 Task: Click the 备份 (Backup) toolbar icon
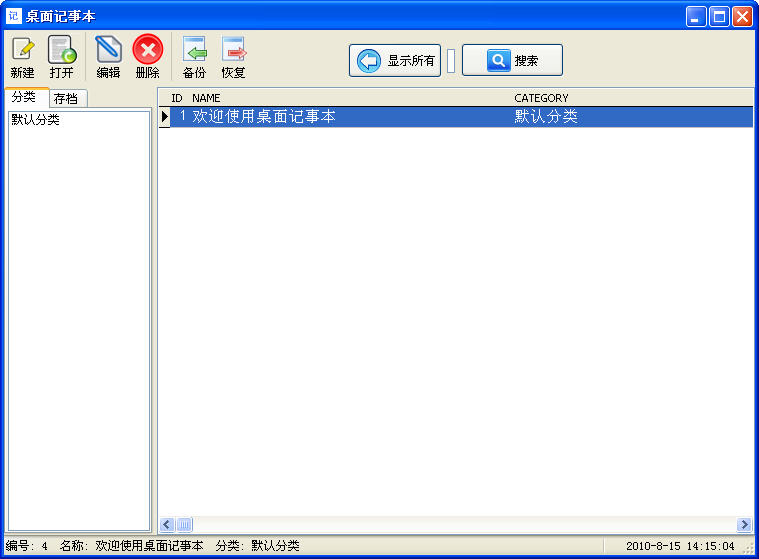[194, 50]
